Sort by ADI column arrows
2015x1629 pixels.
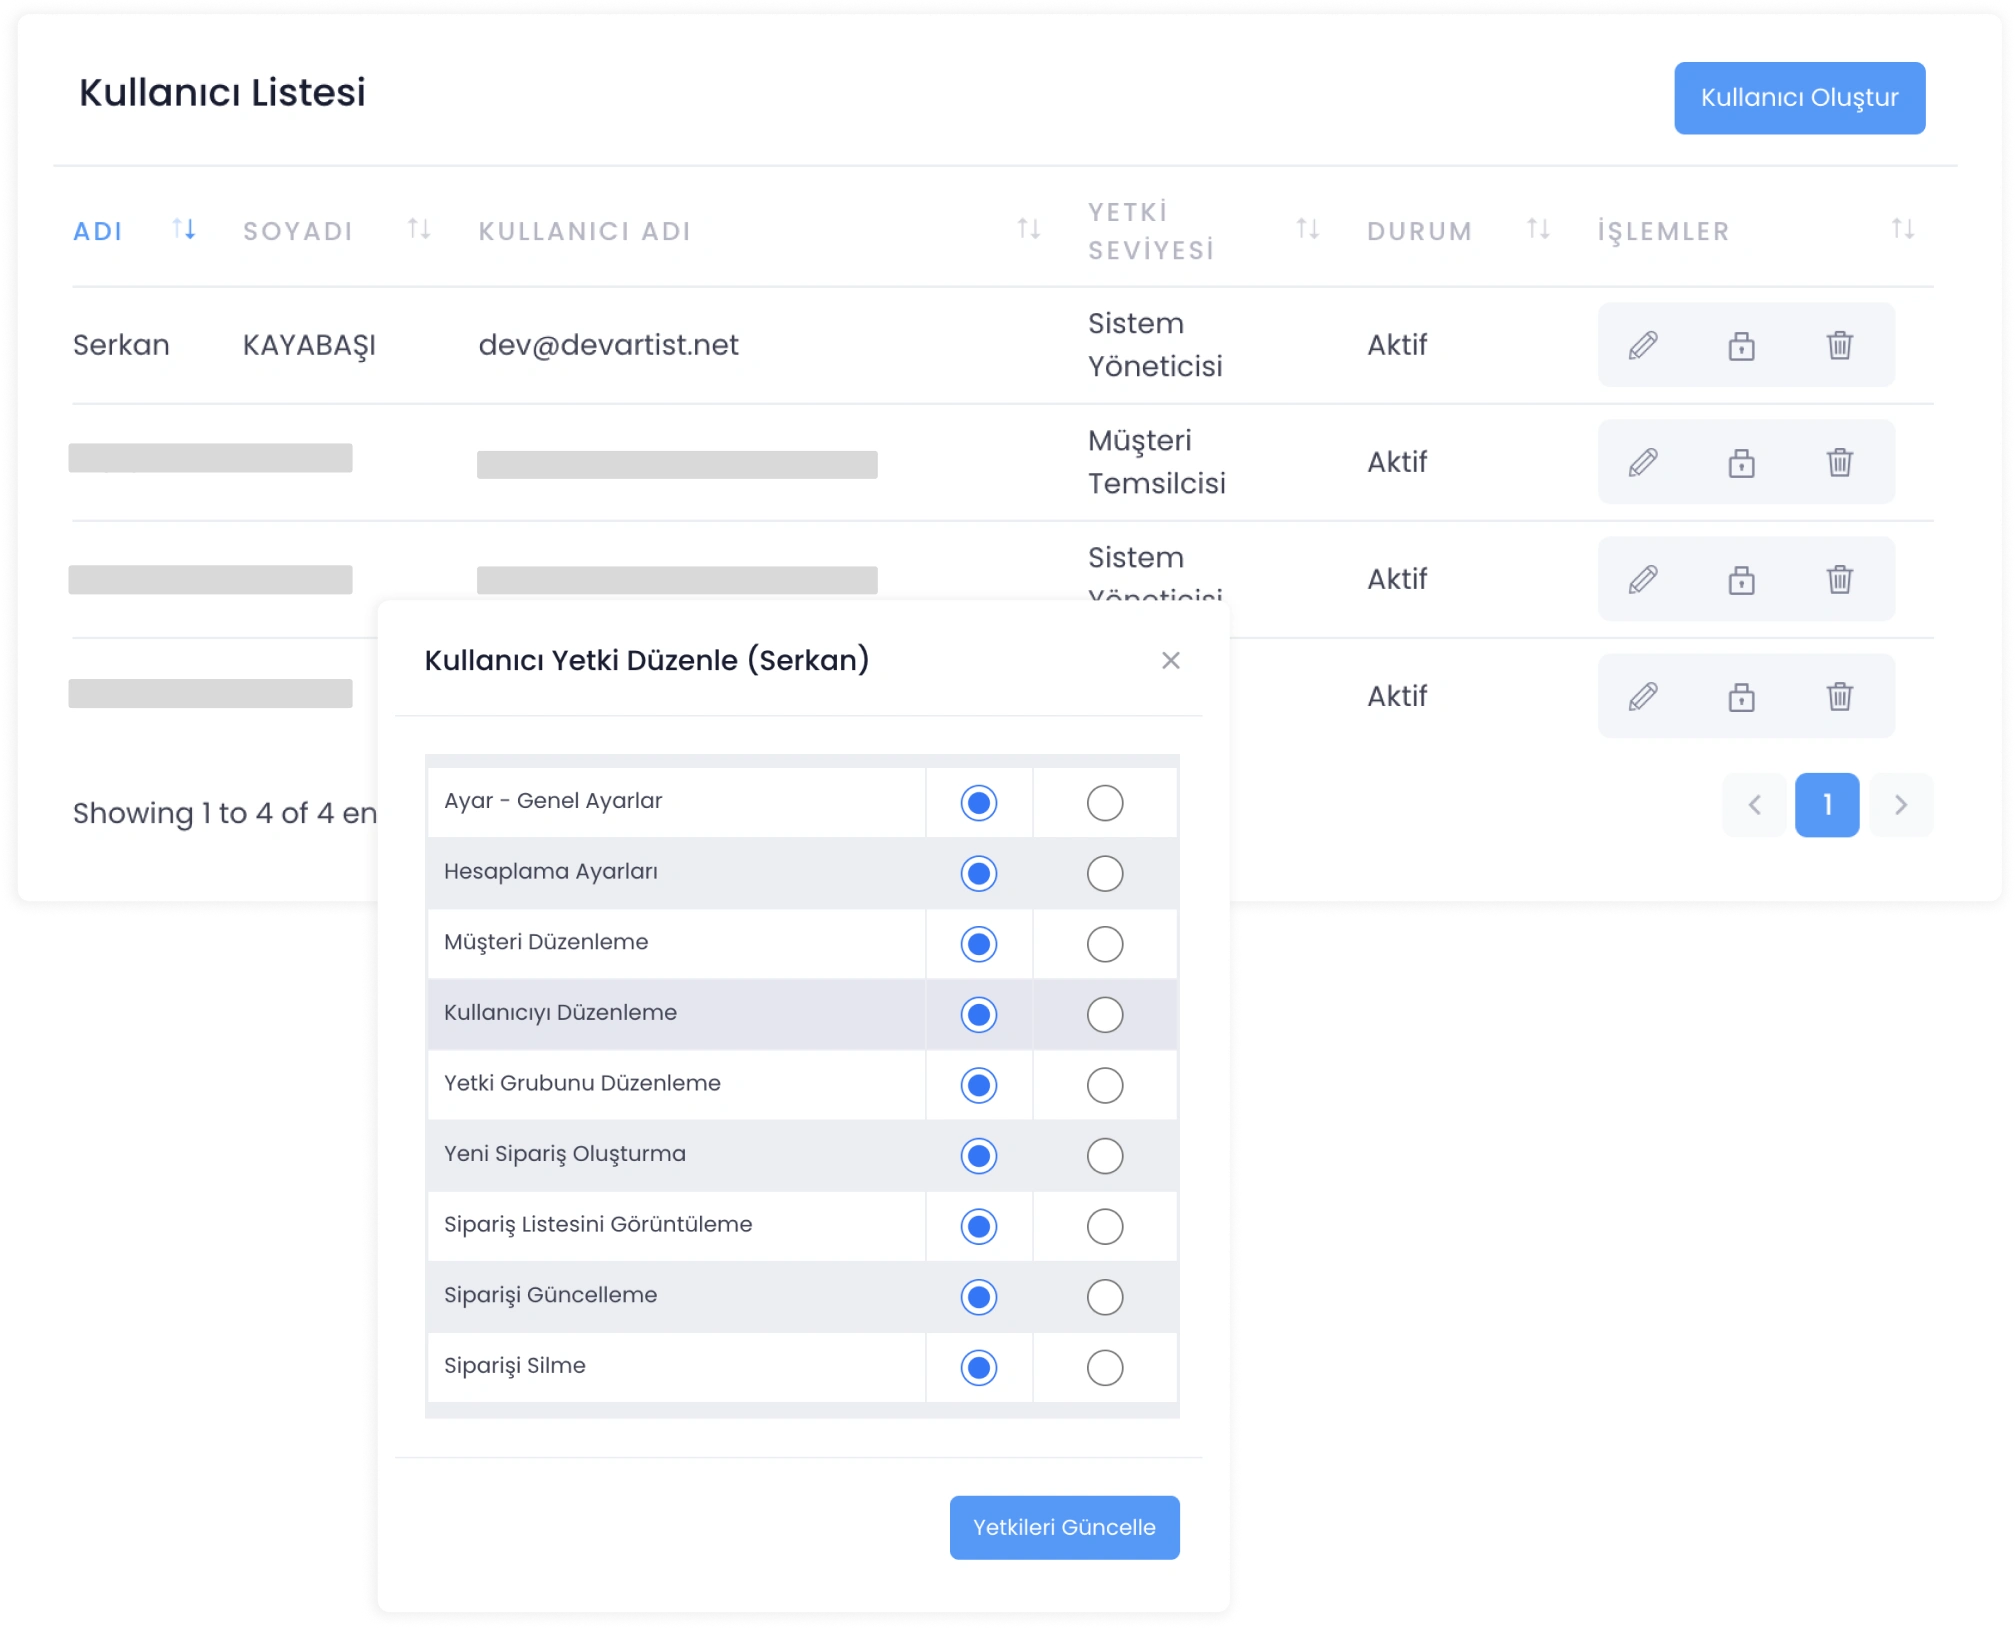pyautogui.click(x=184, y=229)
